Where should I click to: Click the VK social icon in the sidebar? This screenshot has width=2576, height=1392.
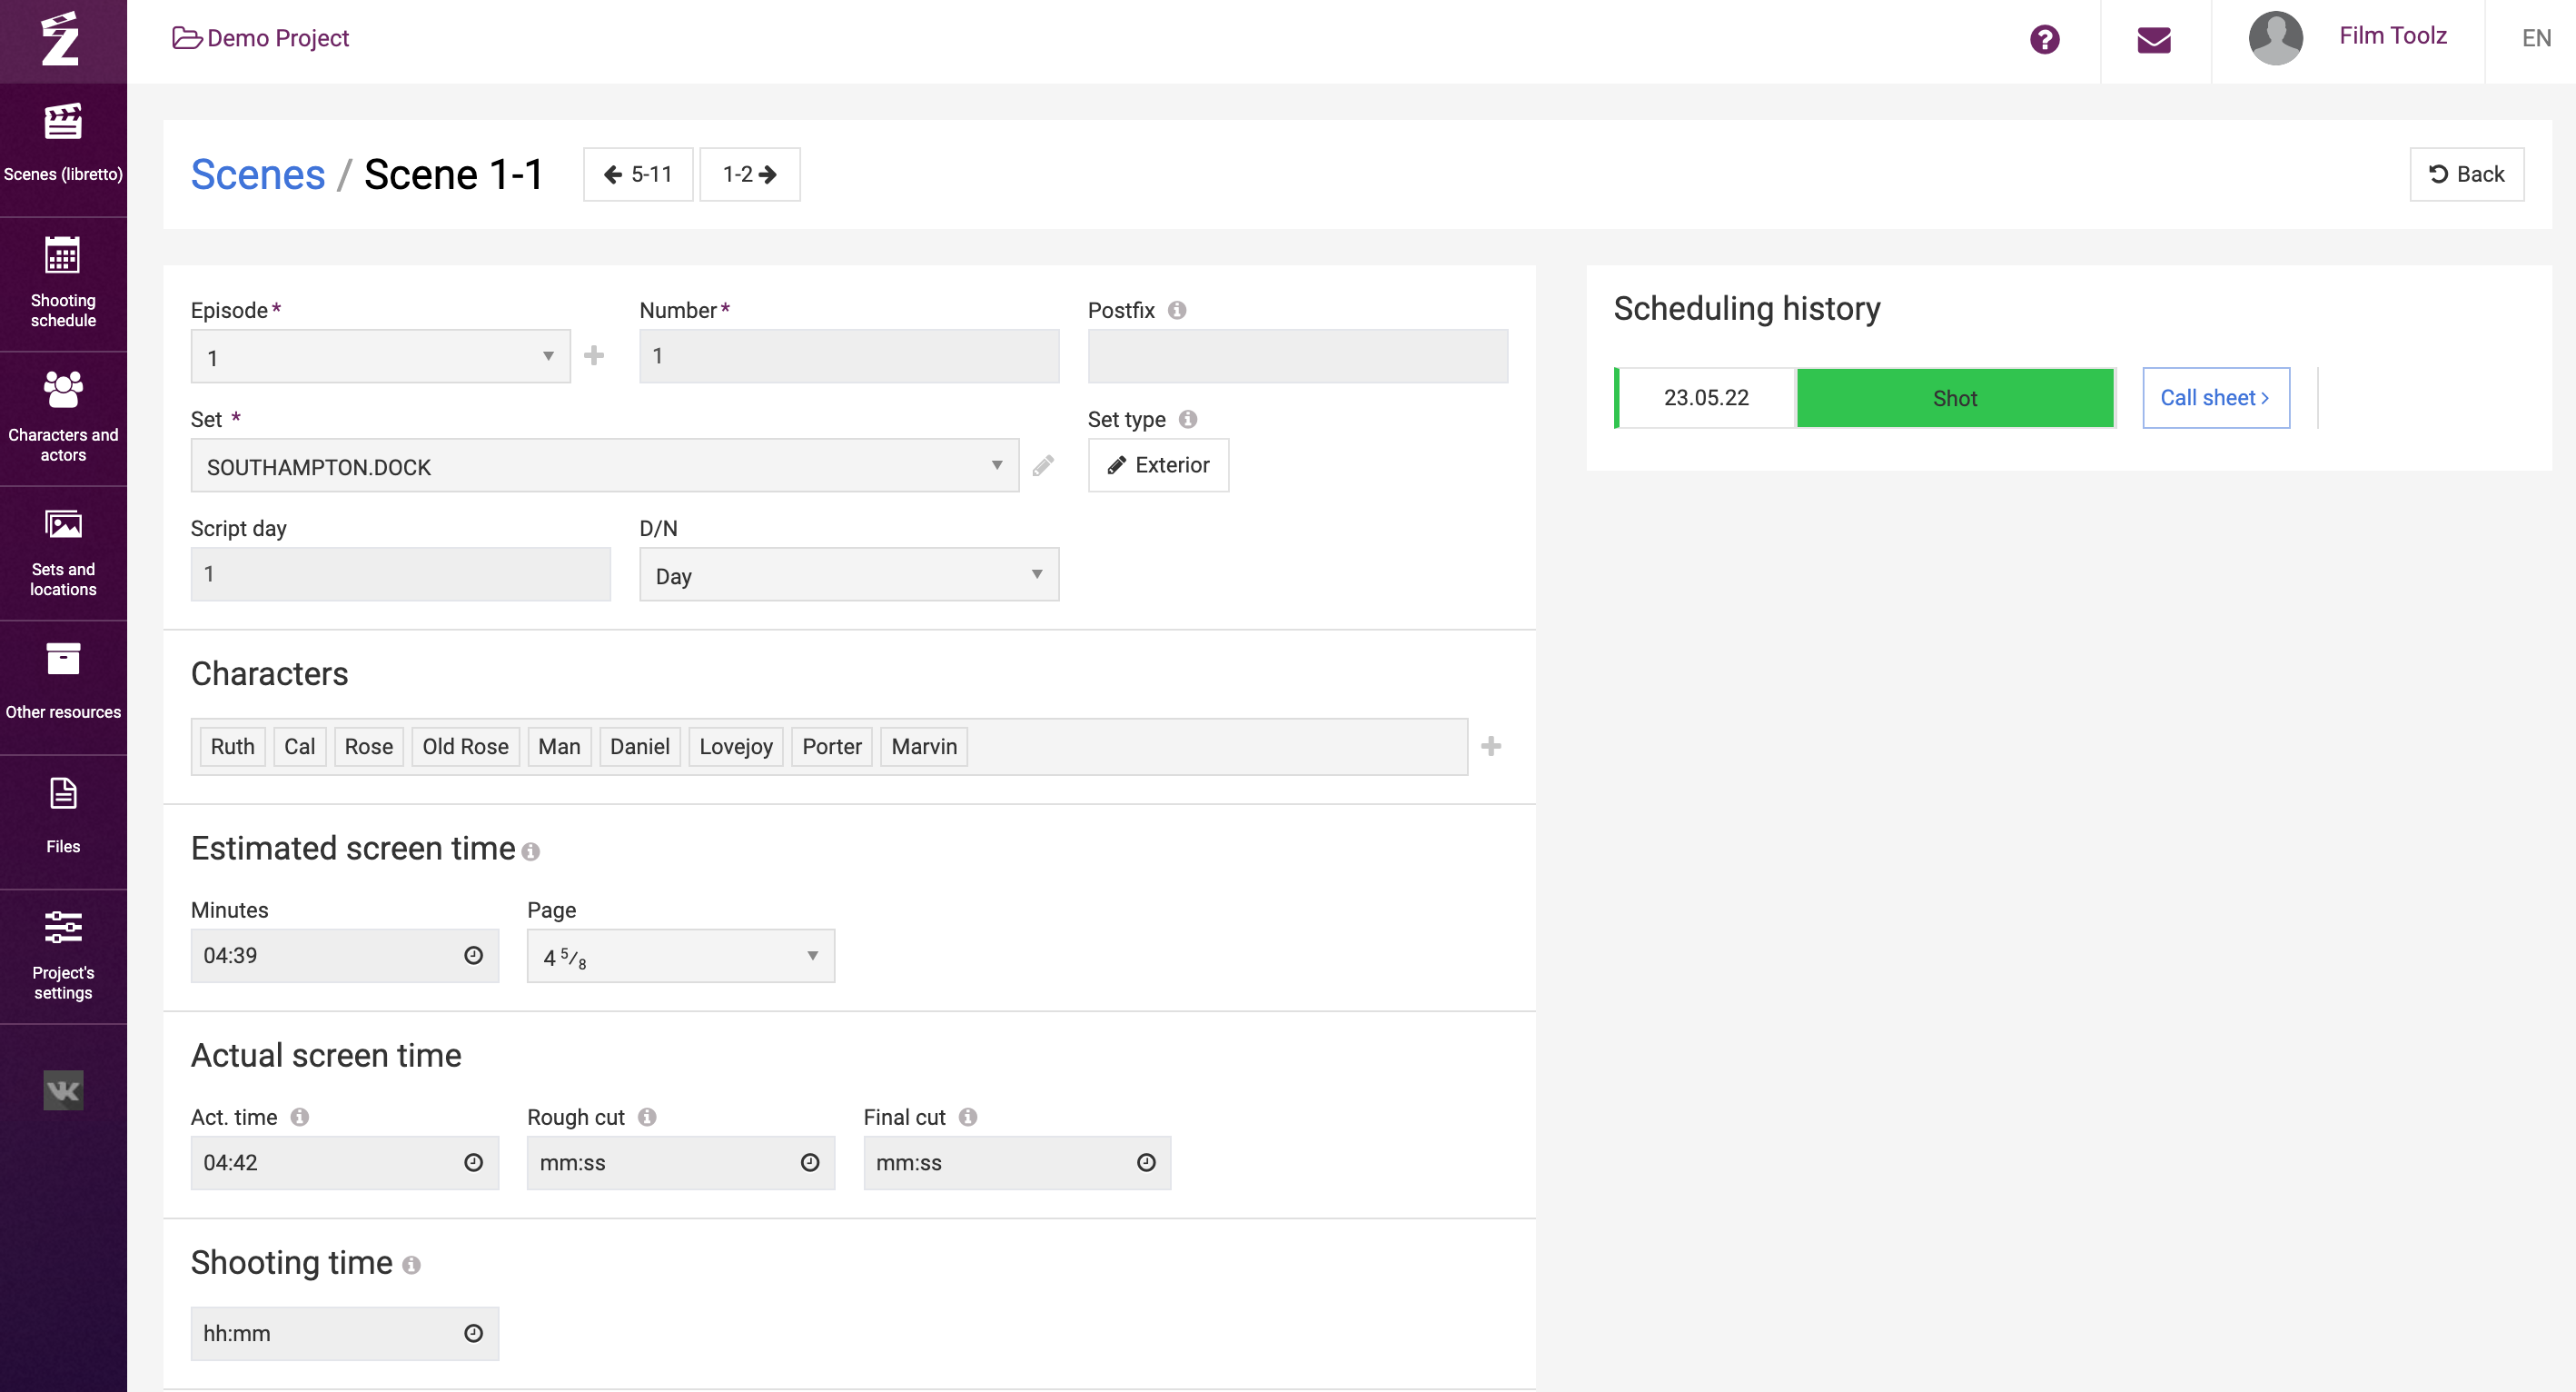click(x=63, y=1090)
